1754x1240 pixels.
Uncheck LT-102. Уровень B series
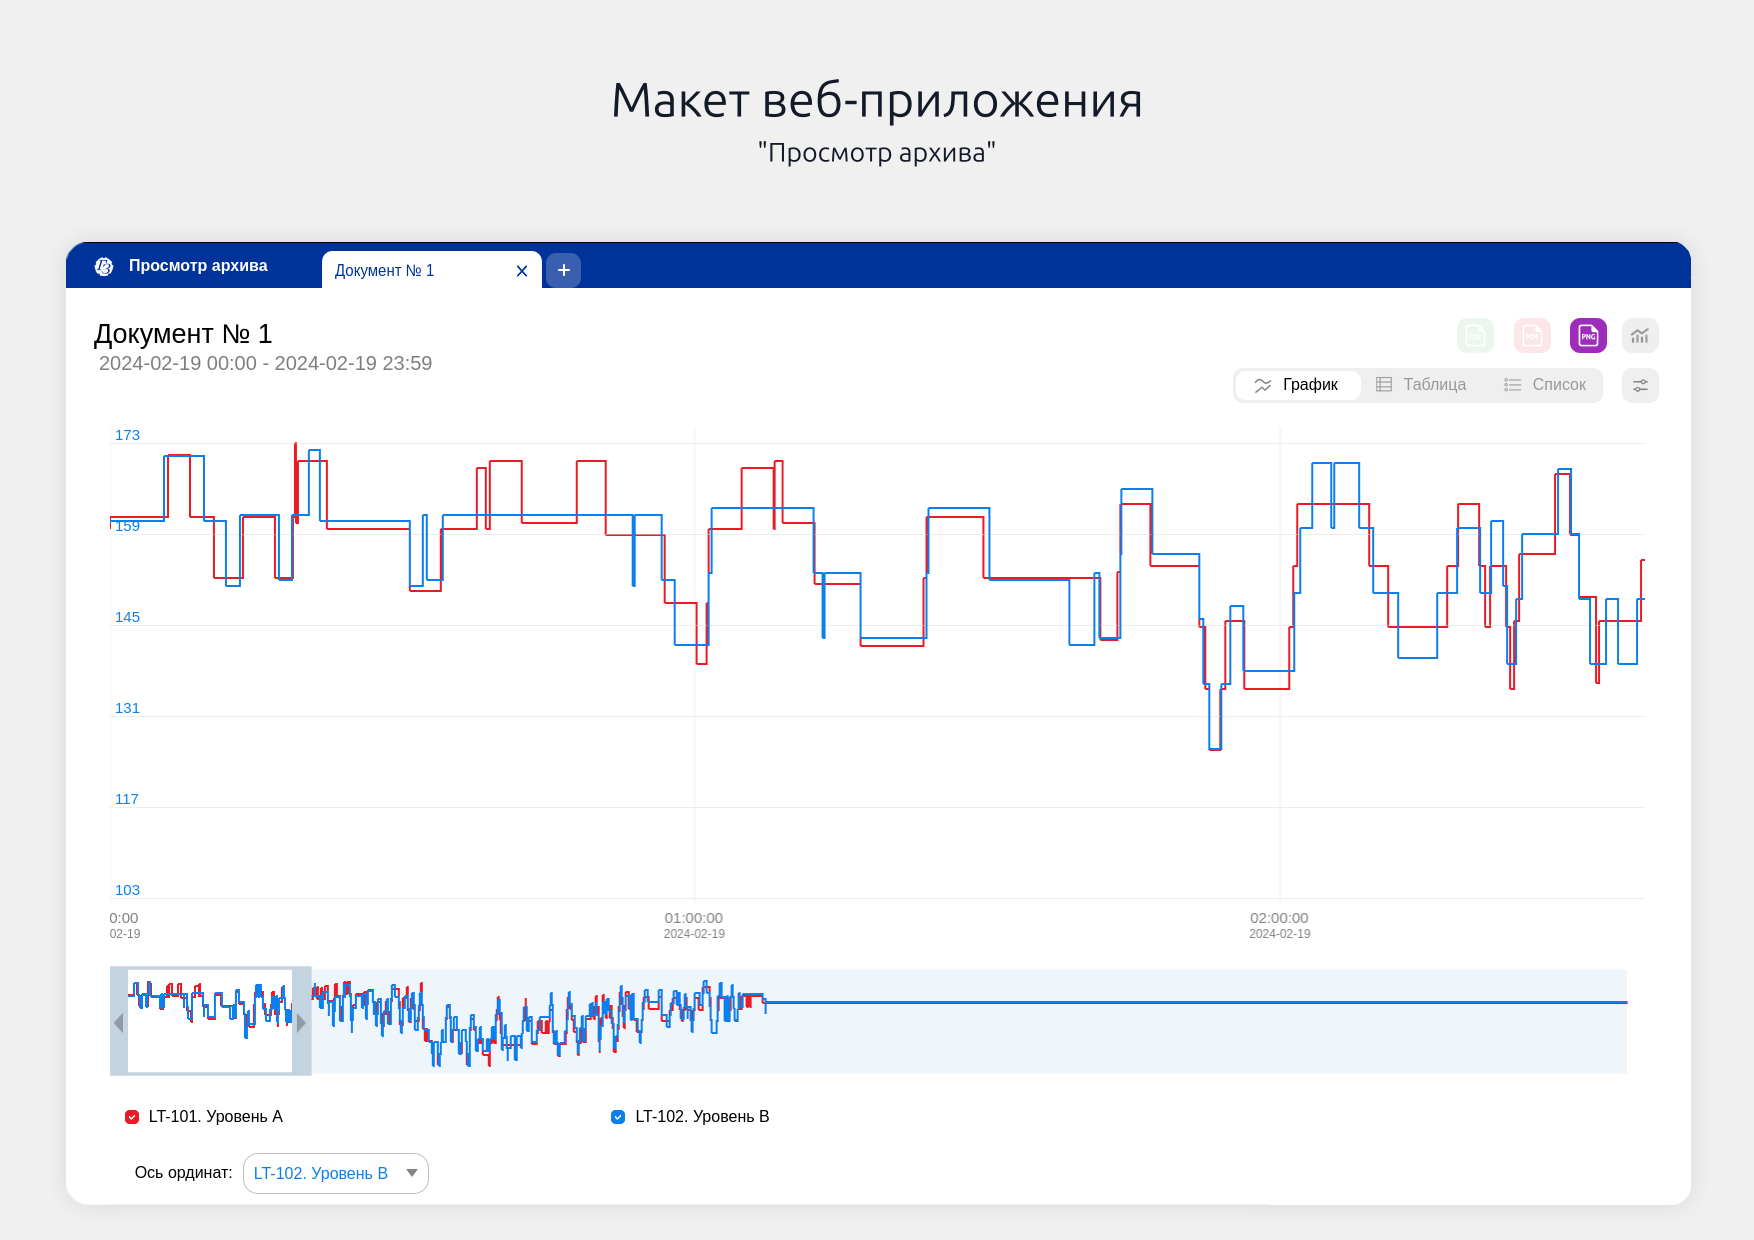[x=618, y=1117]
